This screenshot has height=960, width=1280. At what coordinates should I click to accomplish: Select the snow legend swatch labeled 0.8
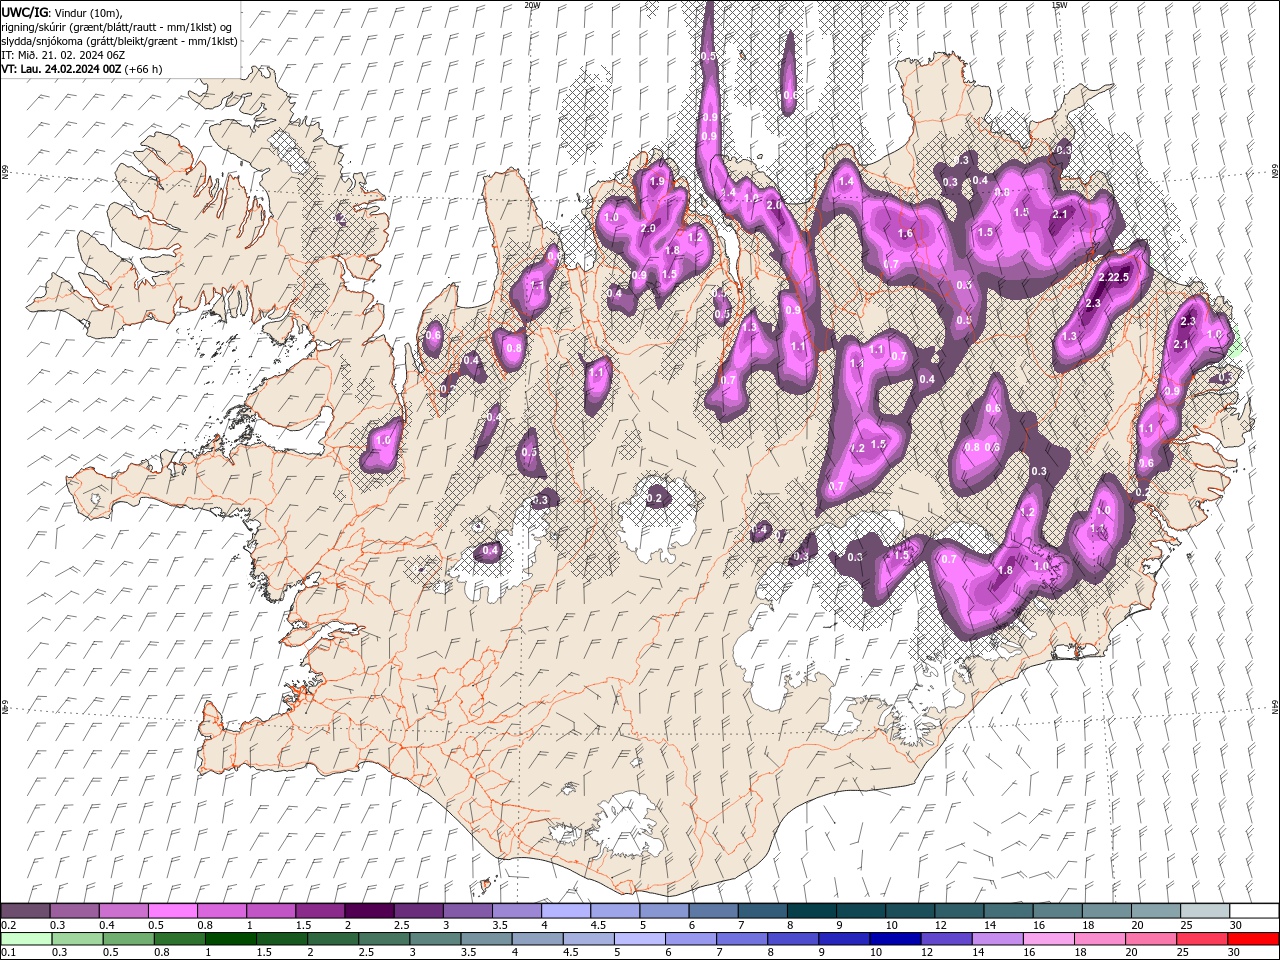(x=221, y=911)
